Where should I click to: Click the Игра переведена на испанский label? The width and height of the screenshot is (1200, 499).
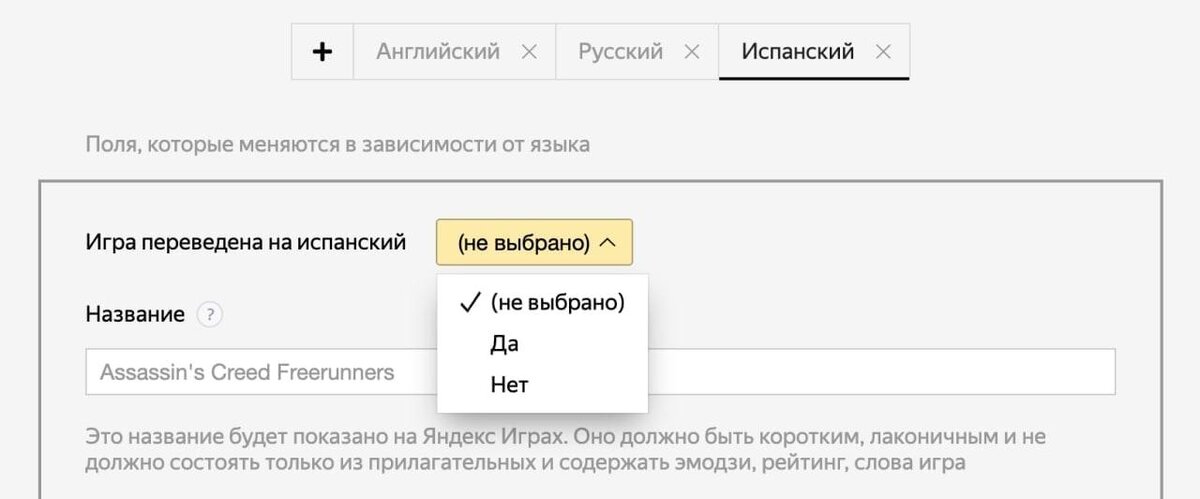[x=246, y=242]
